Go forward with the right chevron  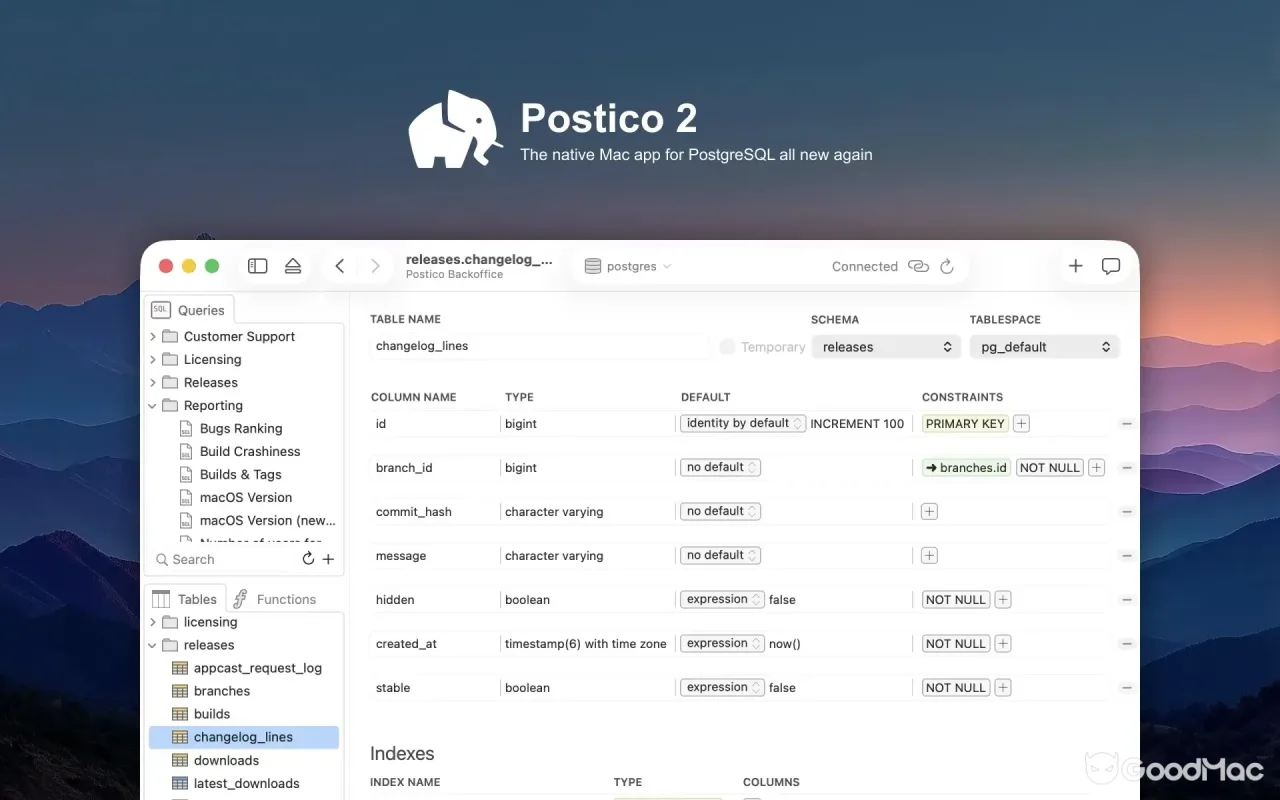375,266
